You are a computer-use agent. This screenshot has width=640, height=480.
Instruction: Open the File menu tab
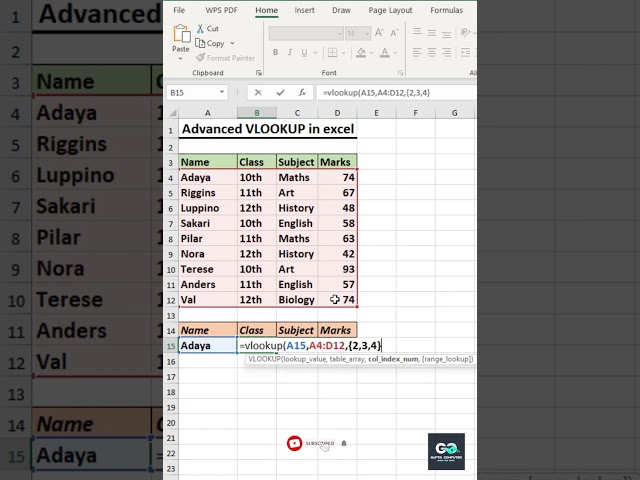(179, 10)
